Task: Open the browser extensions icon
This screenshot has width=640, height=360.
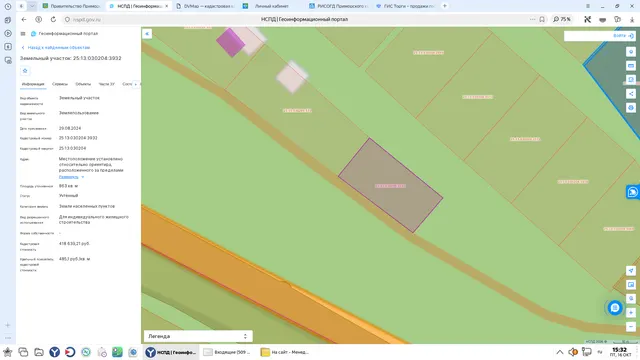Action: [618, 19]
